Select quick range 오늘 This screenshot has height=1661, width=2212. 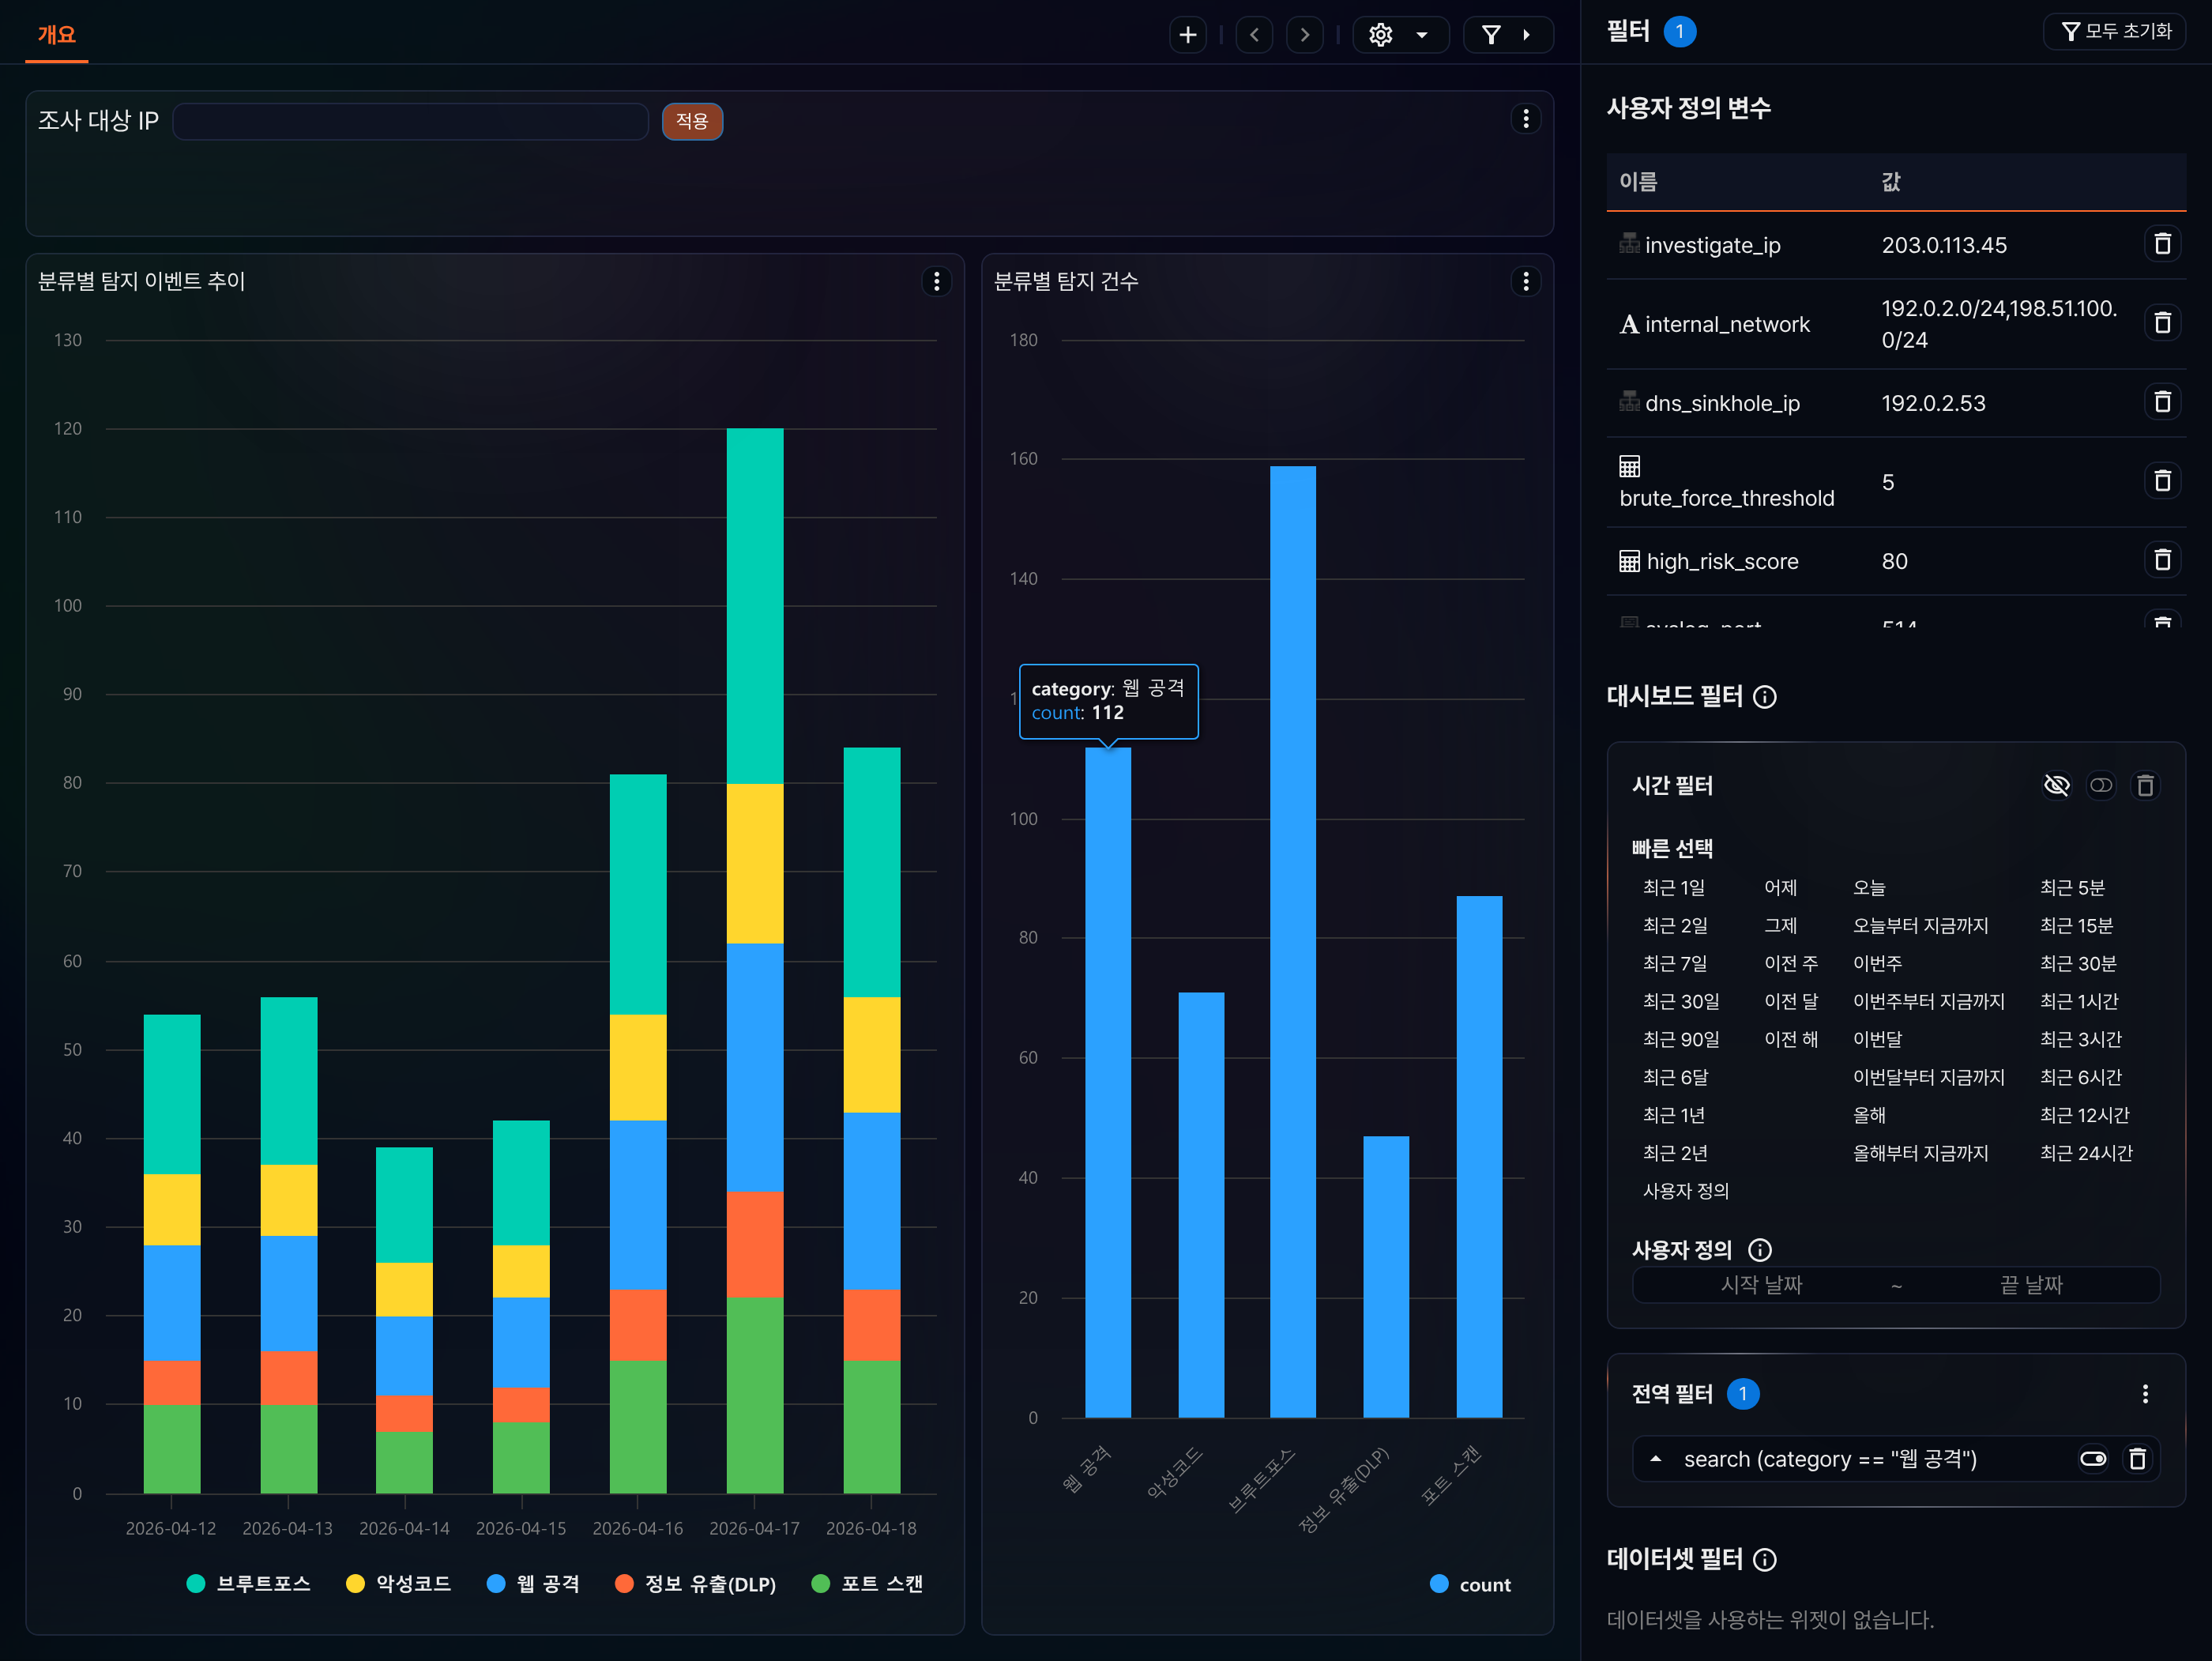[x=1868, y=888]
